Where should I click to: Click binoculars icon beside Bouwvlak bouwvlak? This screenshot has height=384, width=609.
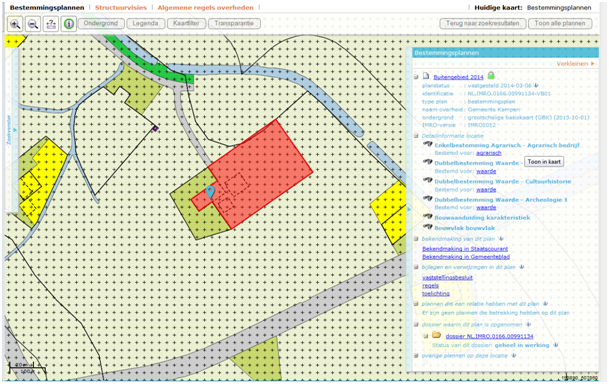pos(428,227)
